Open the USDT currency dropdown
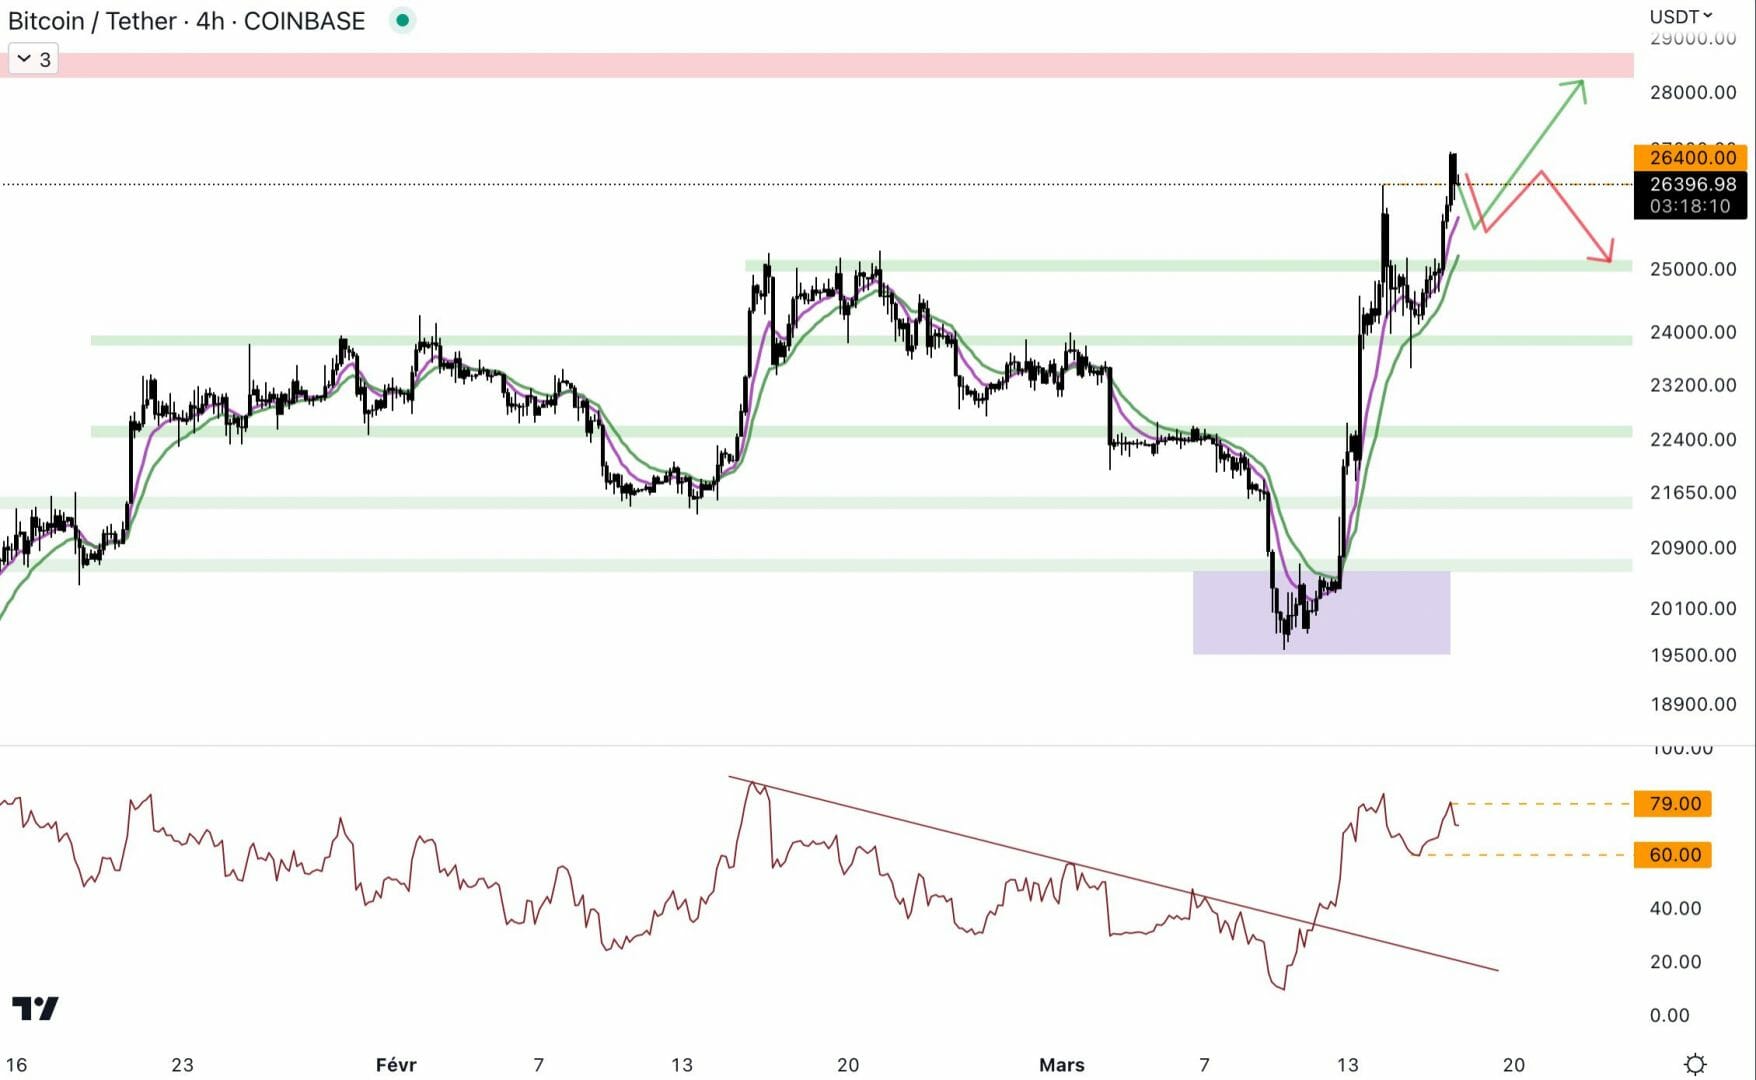Image resolution: width=1756 pixels, height=1080 pixels. point(1680,17)
